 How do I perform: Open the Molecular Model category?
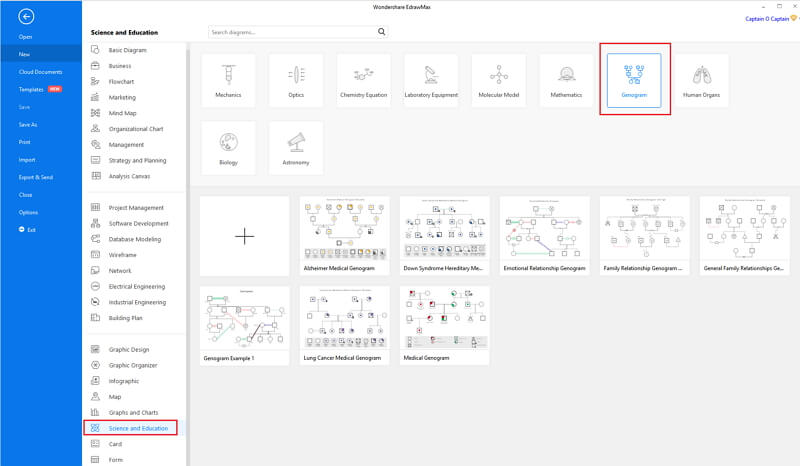[498, 80]
